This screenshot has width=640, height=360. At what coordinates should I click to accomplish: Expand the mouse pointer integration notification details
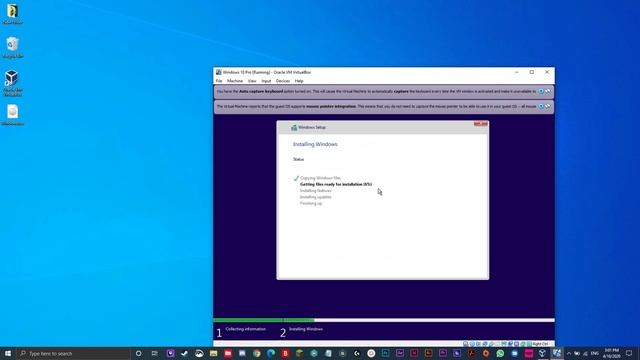tap(541, 107)
